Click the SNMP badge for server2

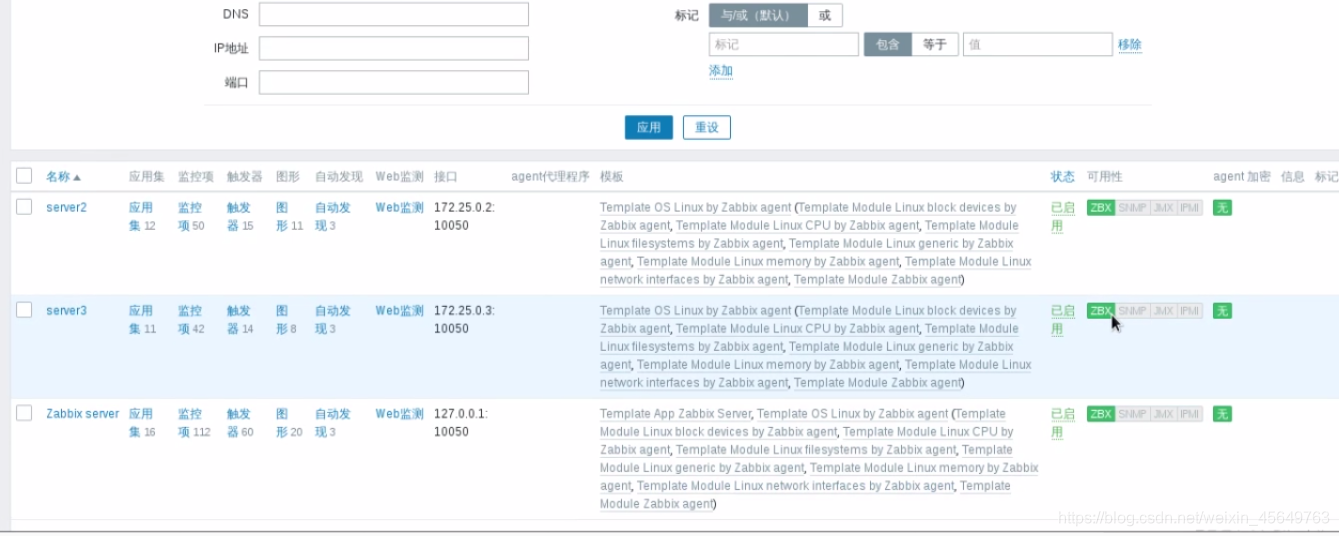point(1132,207)
